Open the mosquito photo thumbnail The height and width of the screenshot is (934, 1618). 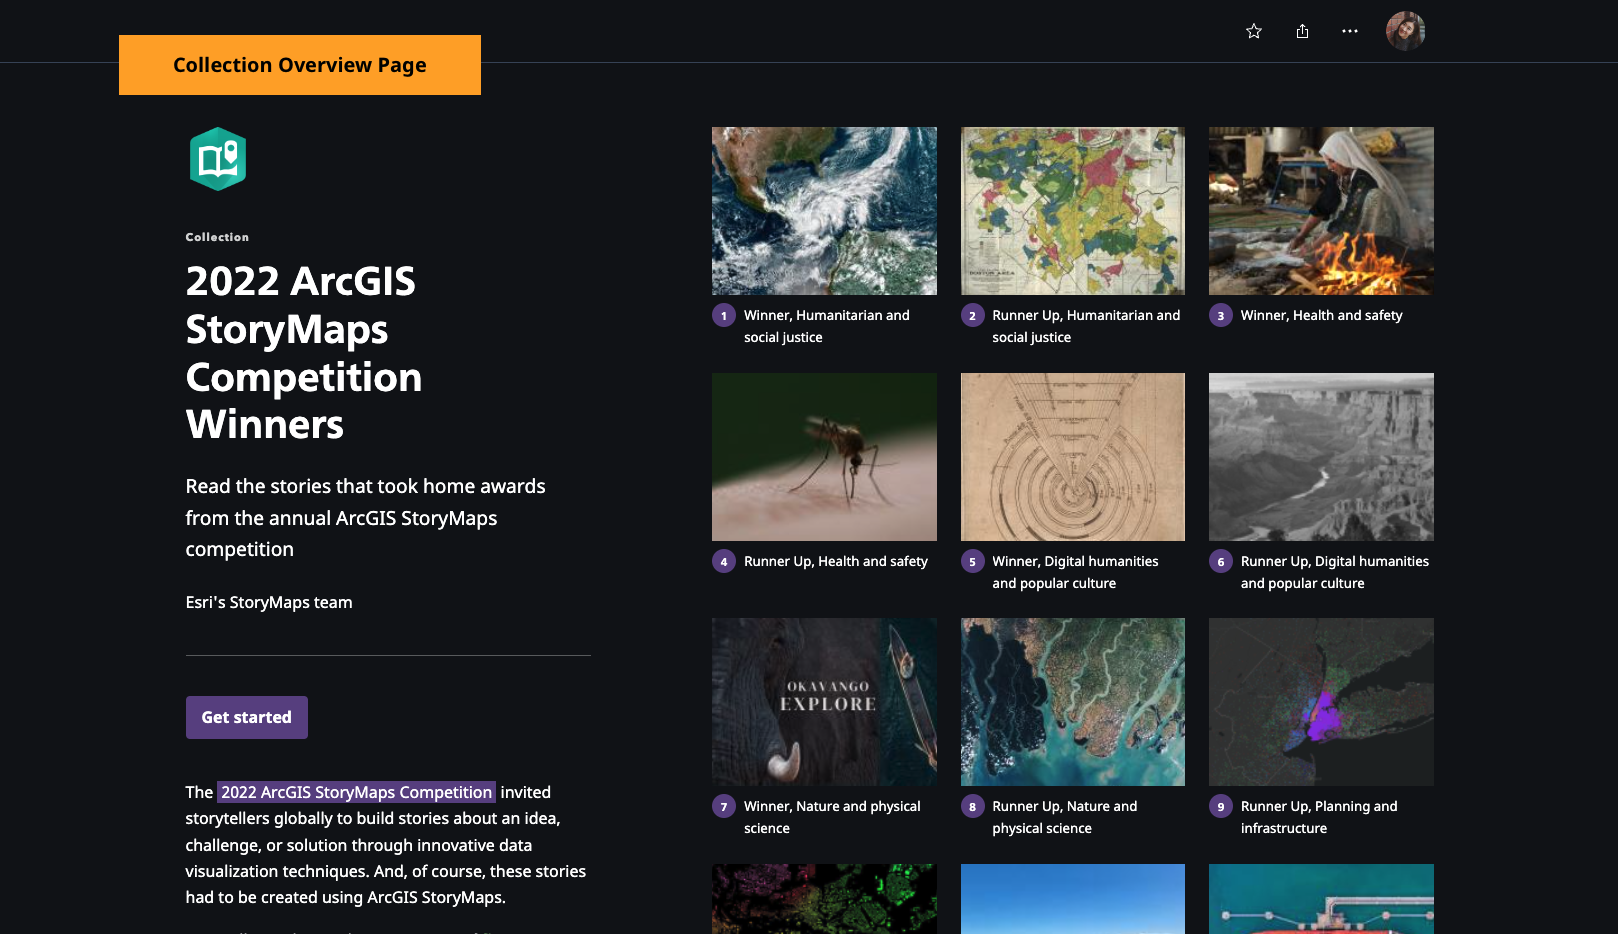824,457
